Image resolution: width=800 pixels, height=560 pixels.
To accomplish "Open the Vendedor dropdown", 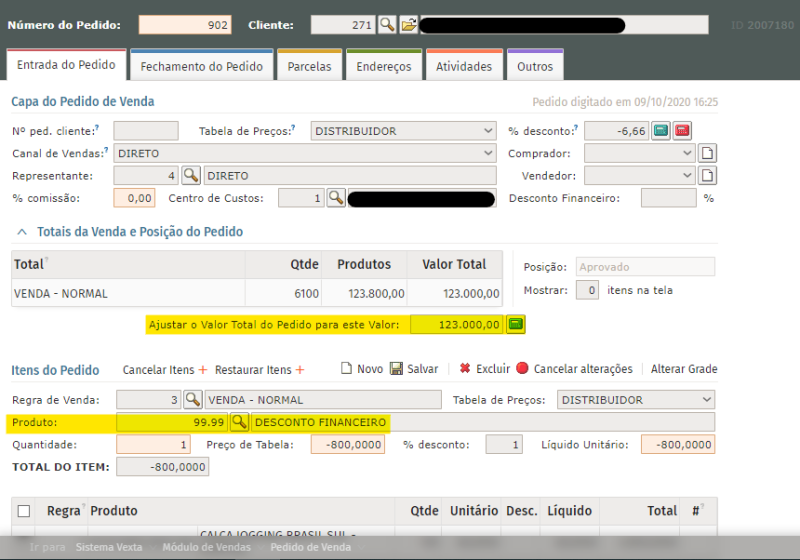I will coord(639,176).
